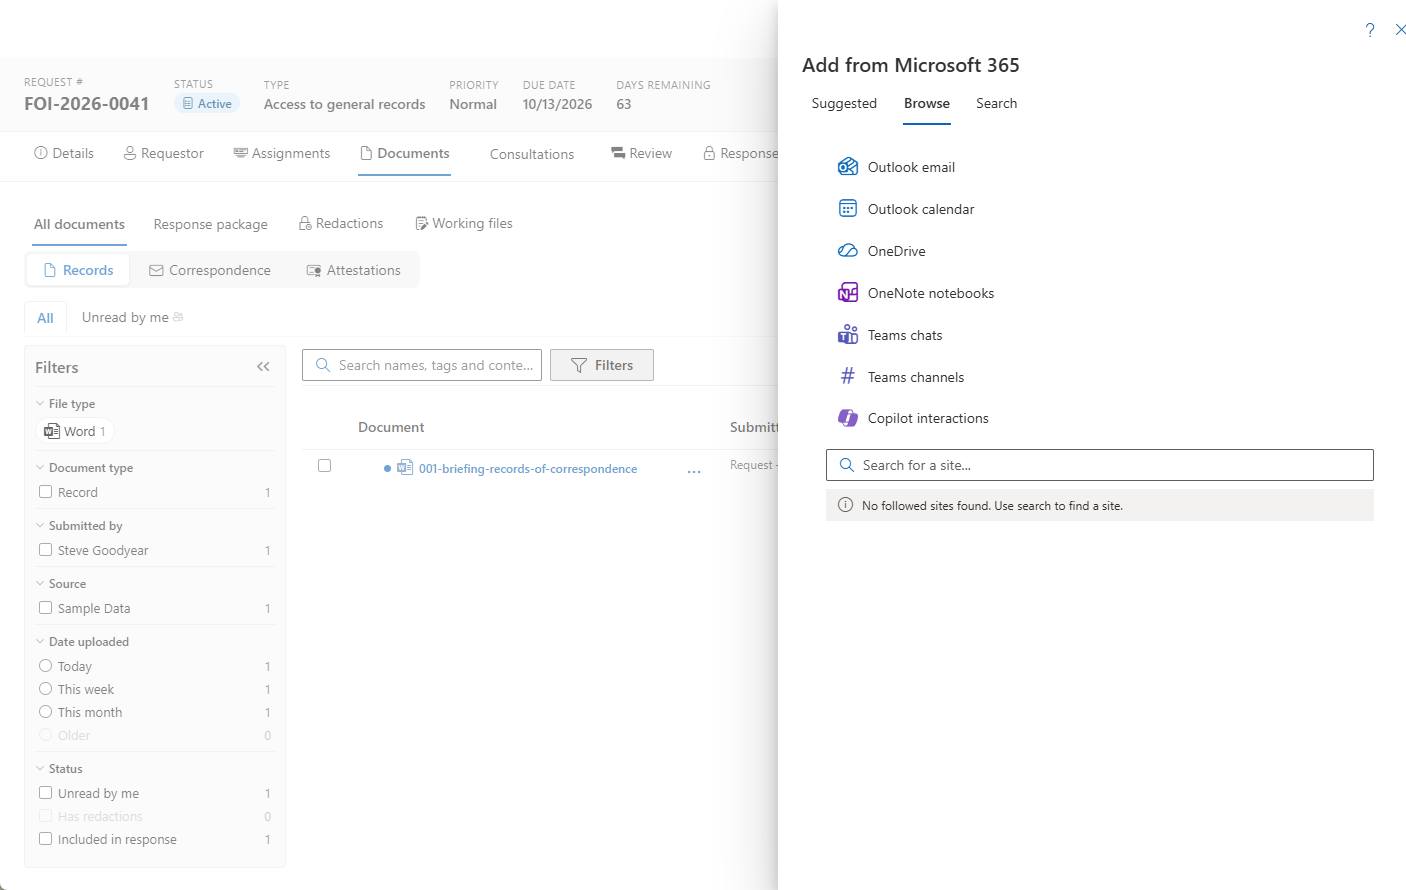The width and height of the screenshot is (1406, 890).
Task: Select This week date filter
Action: pyautogui.click(x=45, y=688)
